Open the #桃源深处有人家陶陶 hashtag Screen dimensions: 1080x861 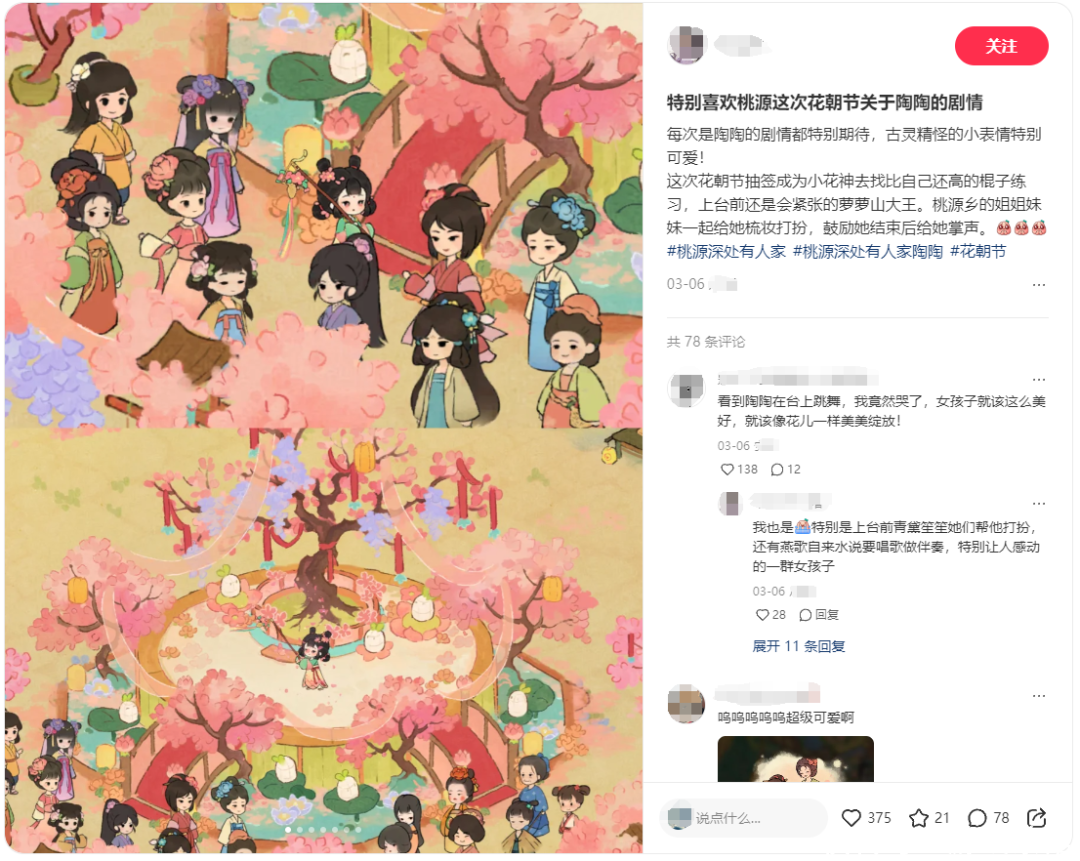pyautogui.click(x=868, y=251)
